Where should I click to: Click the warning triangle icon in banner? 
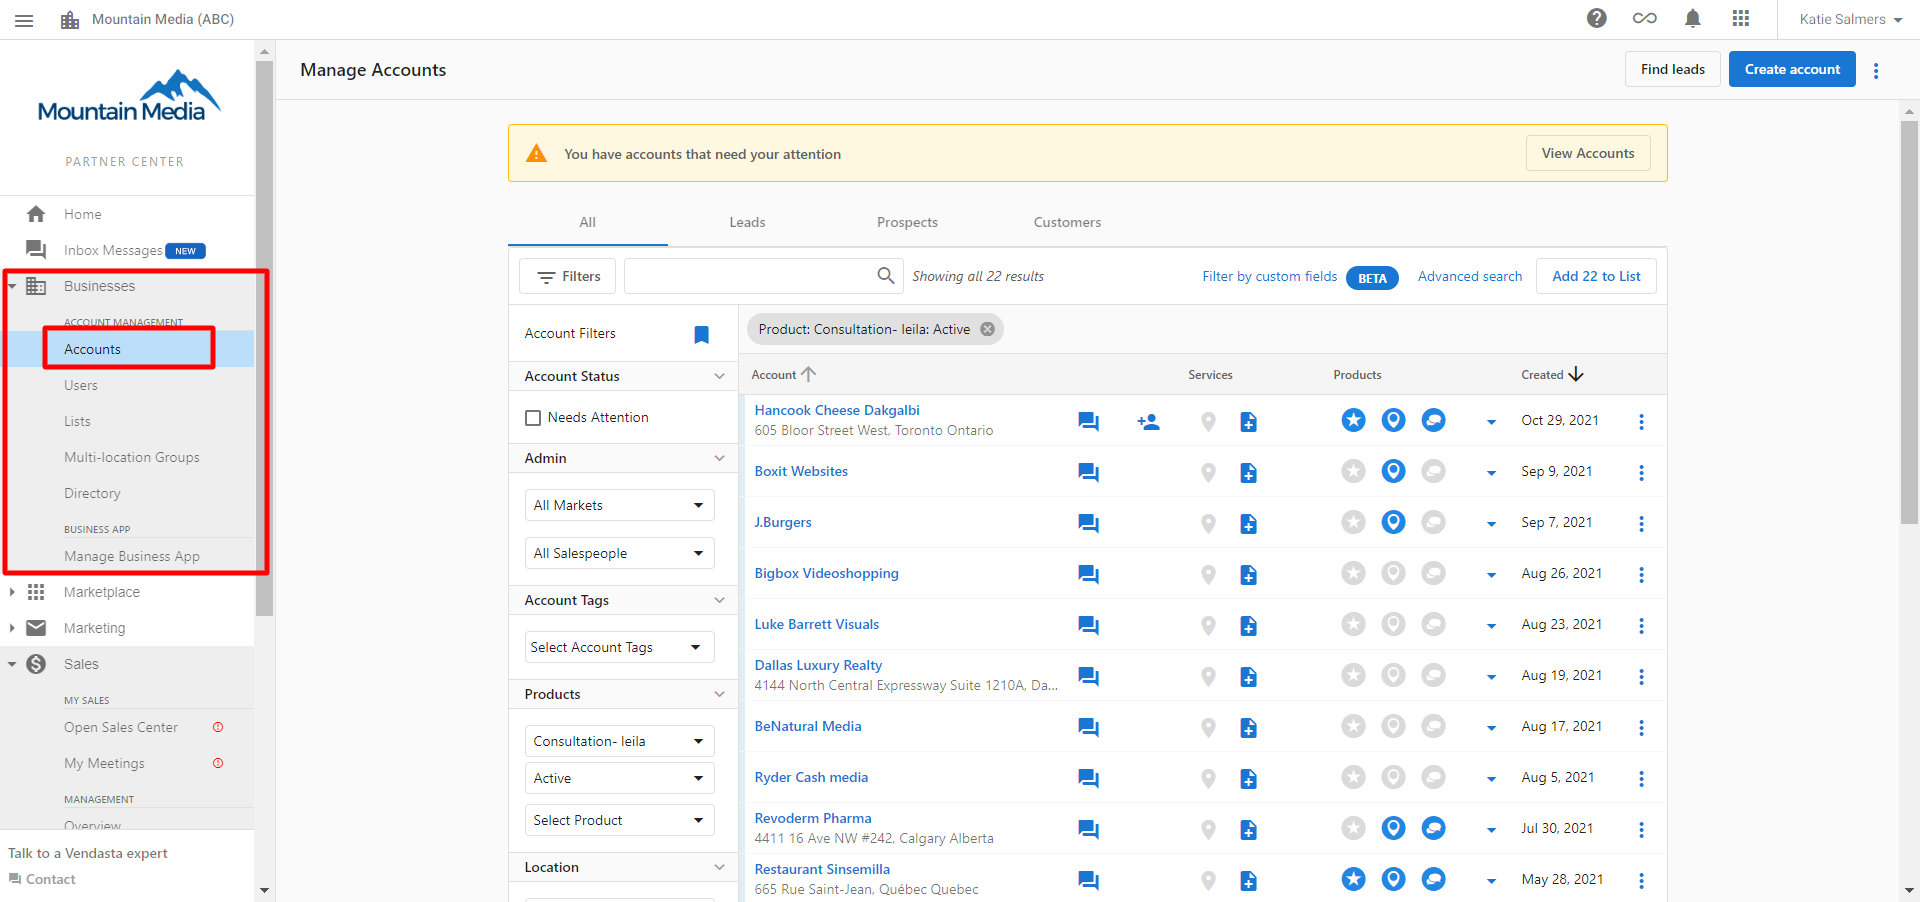(537, 153)
